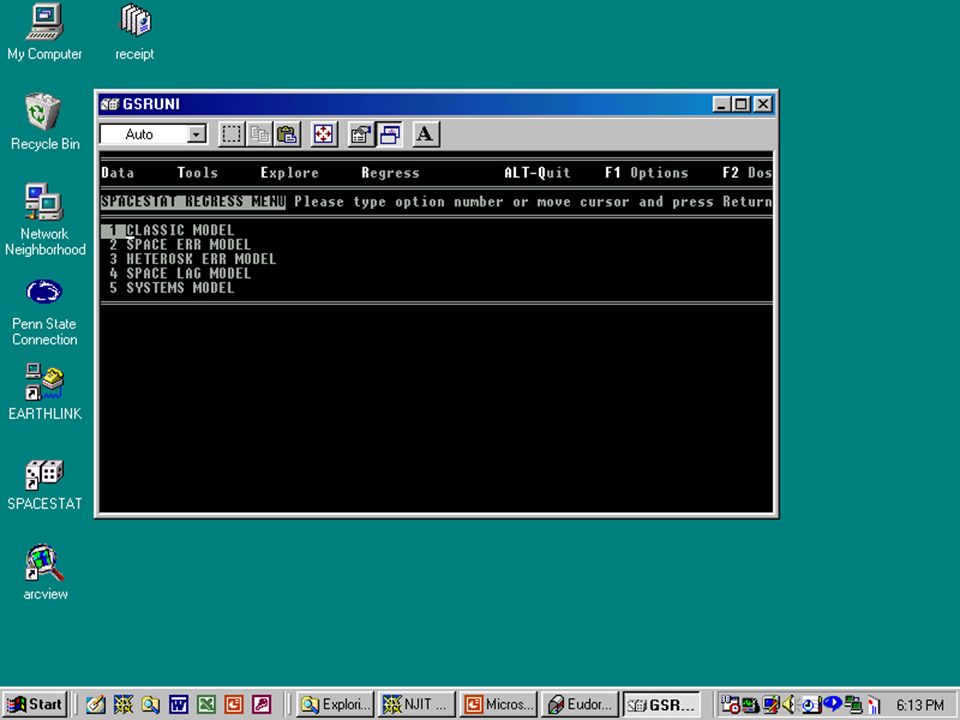Screen dimensions: 960x720
Task: Launch Excel from quick launch bar
Action: 206,705
